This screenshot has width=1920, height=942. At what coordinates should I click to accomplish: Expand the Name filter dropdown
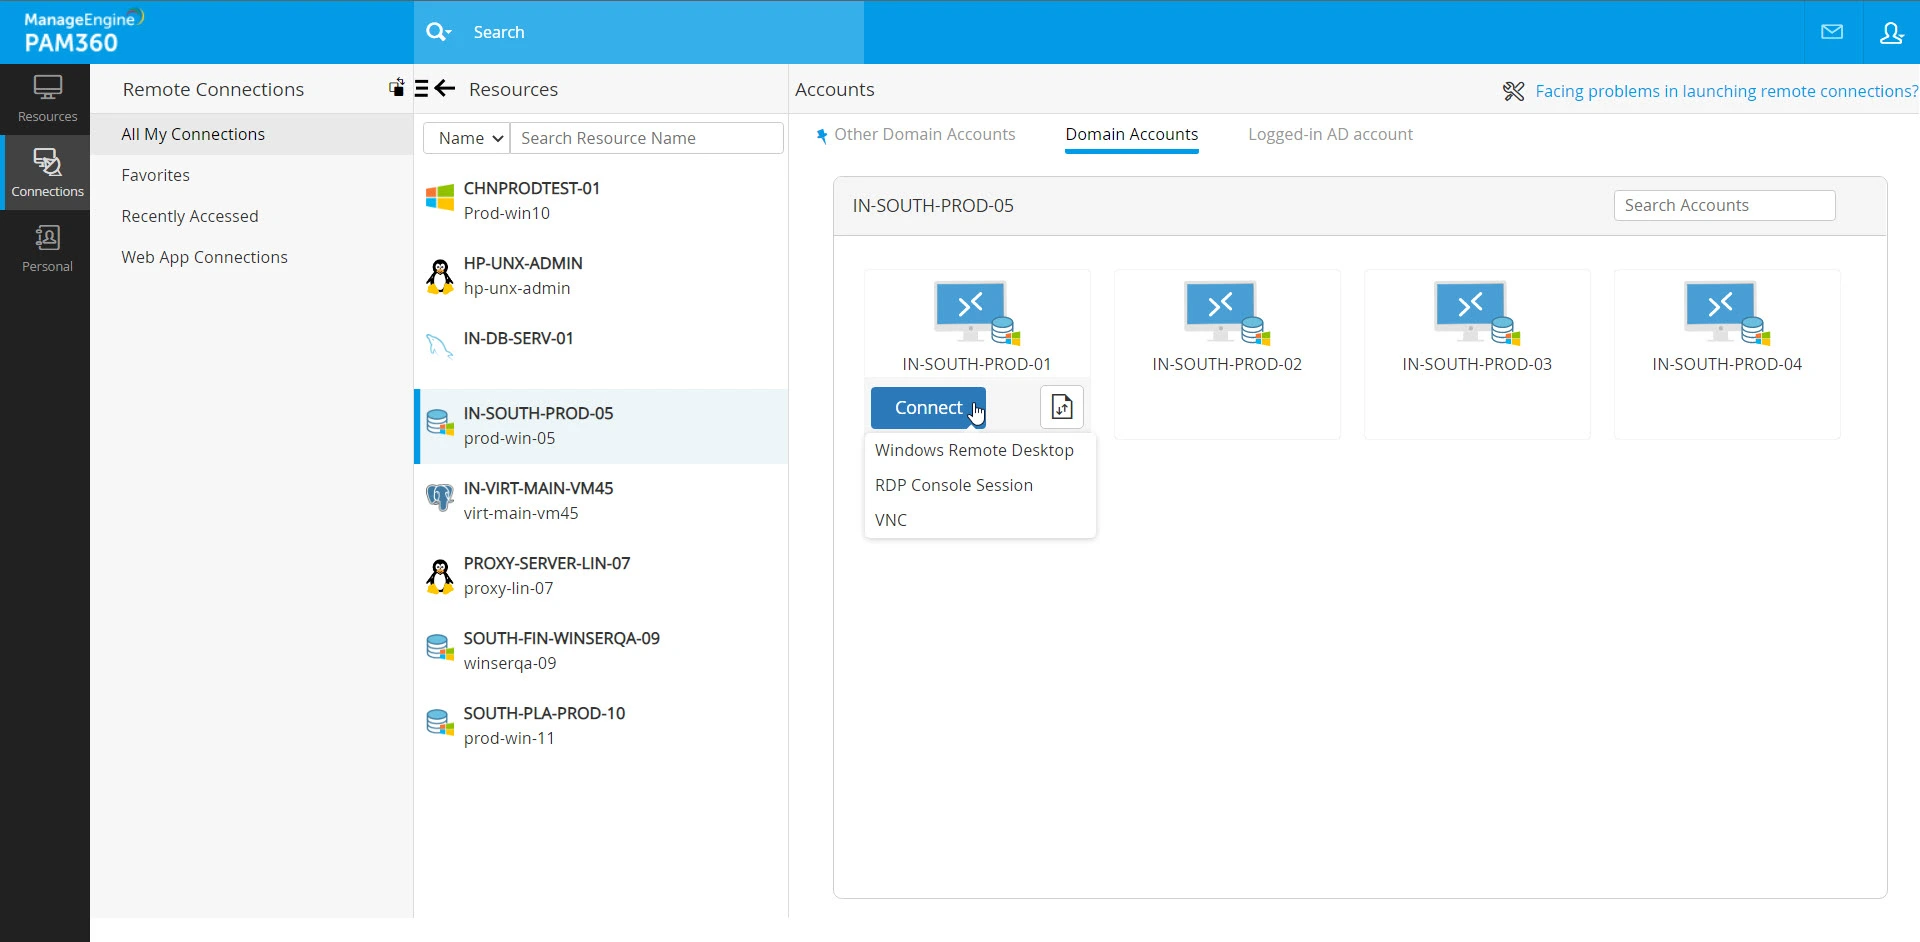click(467, 138)
